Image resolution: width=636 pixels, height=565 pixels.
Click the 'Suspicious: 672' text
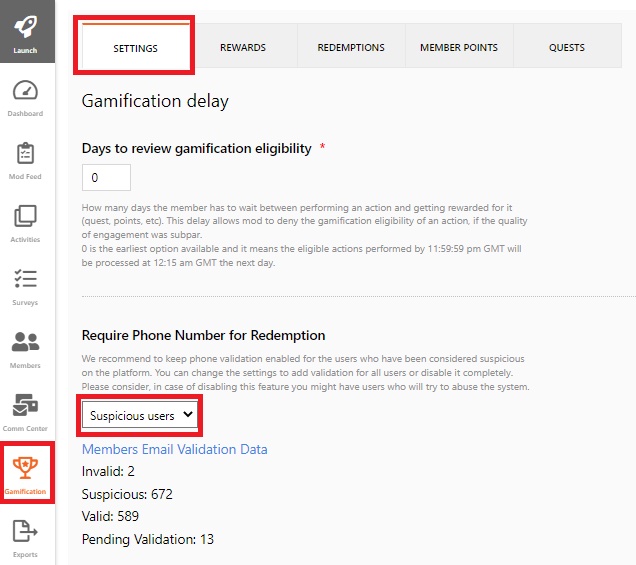[127, 494]
